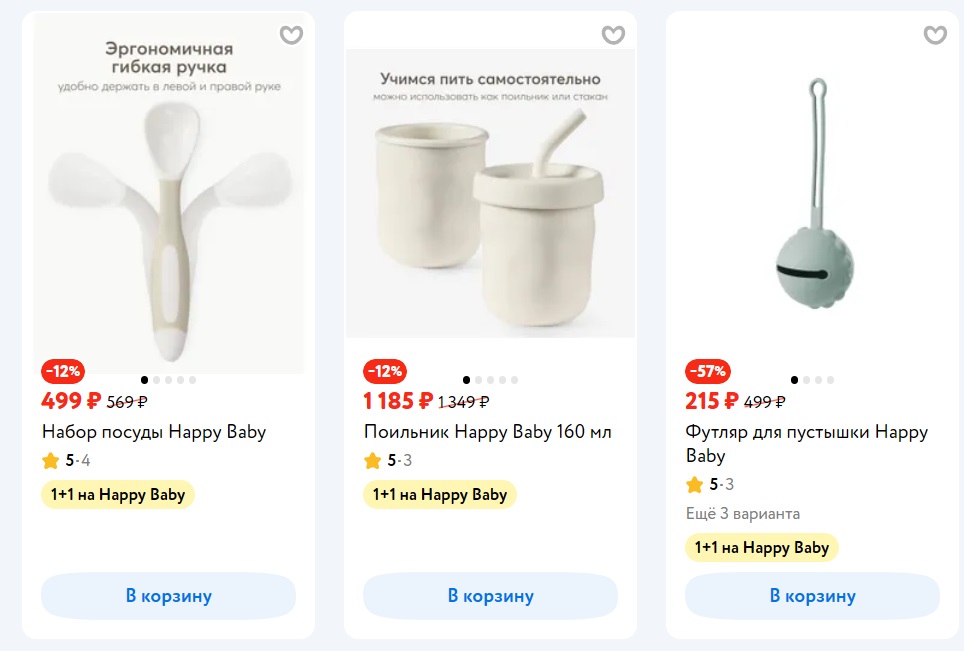964x651 pixels.
Task: Open the Набор посуды Happy Baby product link
Action: pyautogui.click(x=154, y=432)
